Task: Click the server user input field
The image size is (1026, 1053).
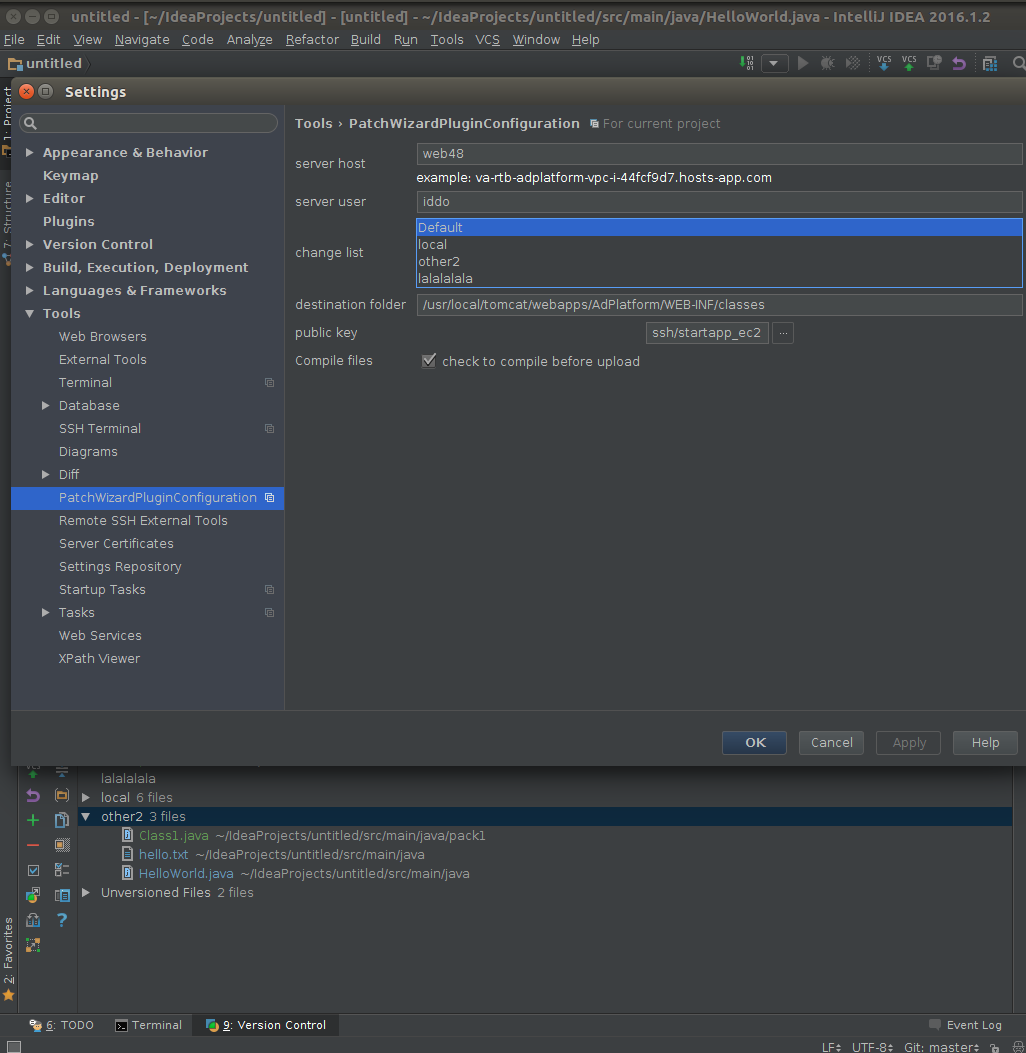Action: click(719, 201)
